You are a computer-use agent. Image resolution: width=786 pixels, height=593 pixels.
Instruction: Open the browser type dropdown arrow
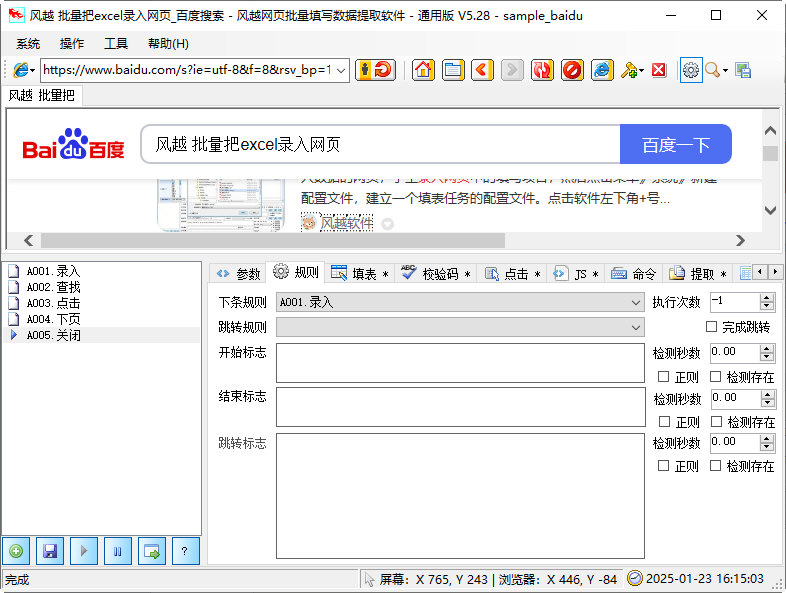point(33,71)
